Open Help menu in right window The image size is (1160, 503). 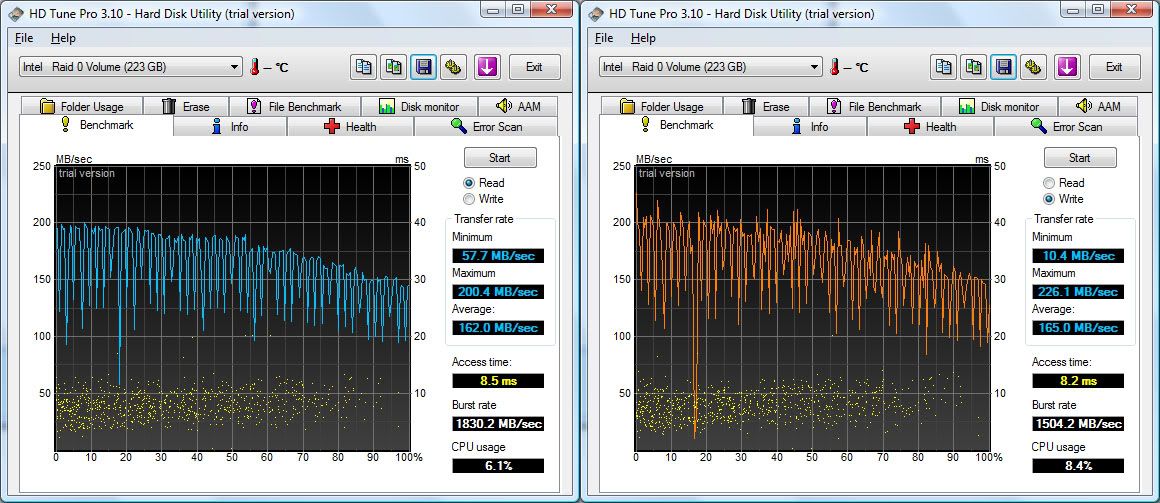coord(643,38)
